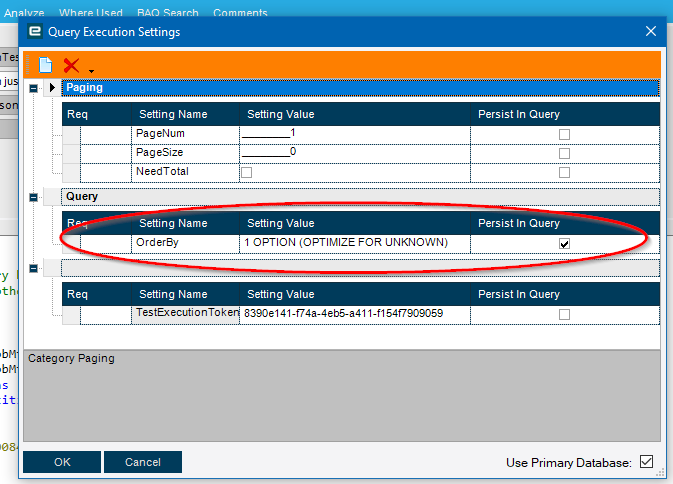
Task: Toggle Persist In Query for NeedTotal
Action: (x=564, y=172)
